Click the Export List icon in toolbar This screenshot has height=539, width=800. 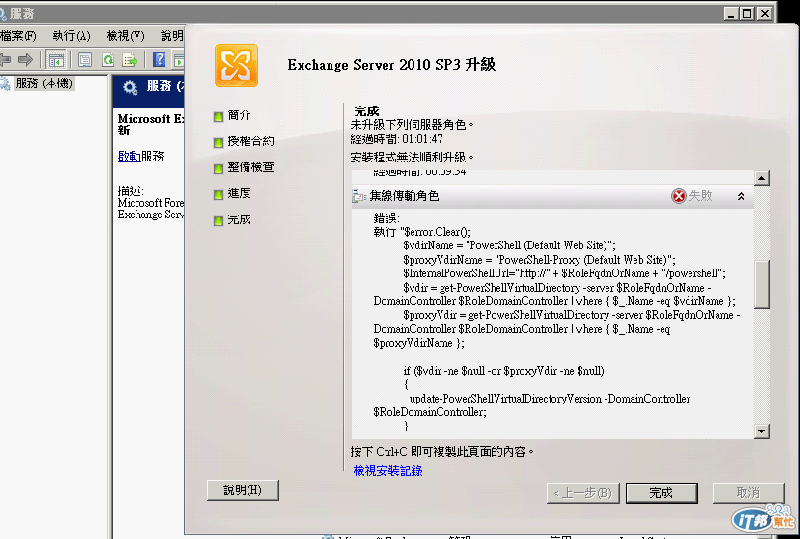pos(130,60)
